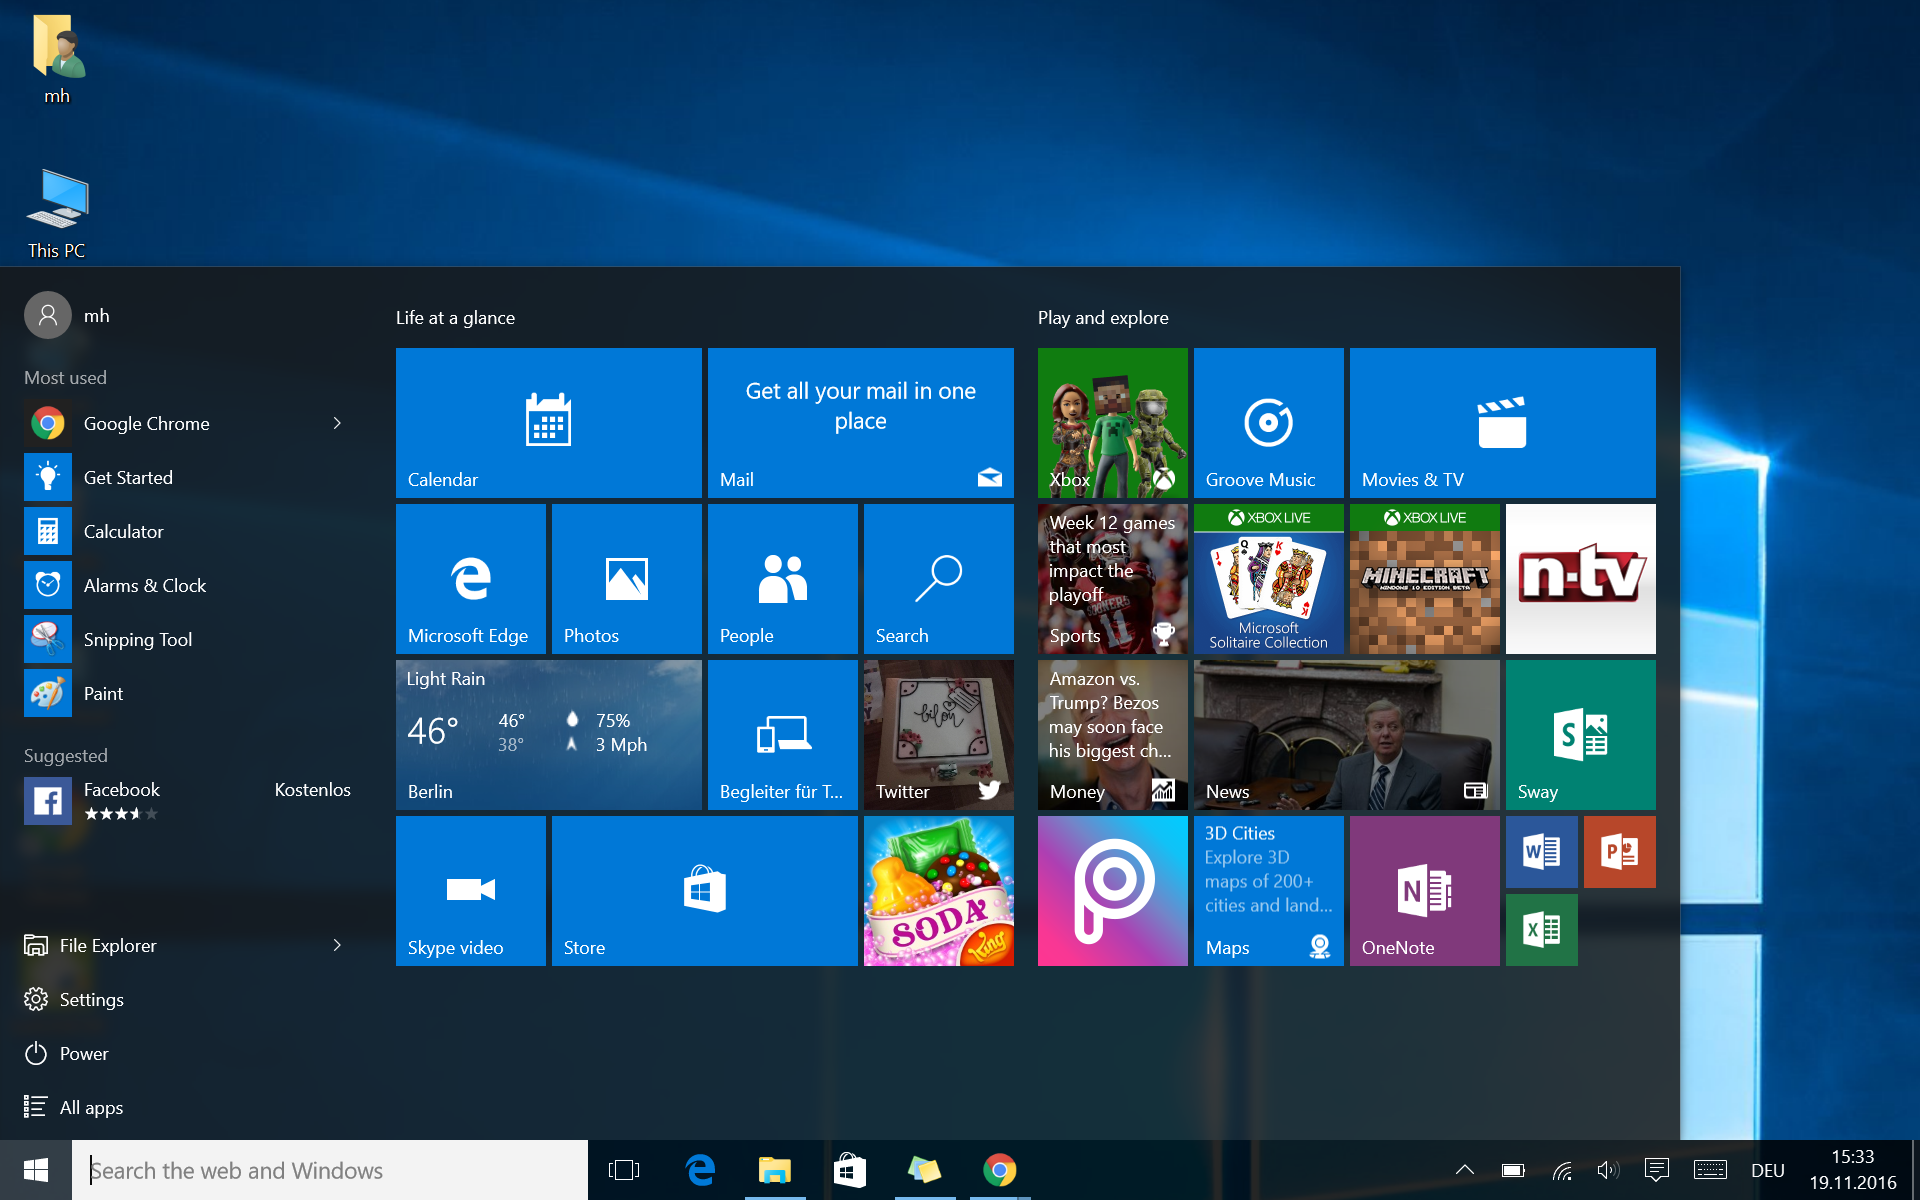1920x1200 pixels.
Task: Click the Search the web and Windows box
Action: click(330, 1170)
